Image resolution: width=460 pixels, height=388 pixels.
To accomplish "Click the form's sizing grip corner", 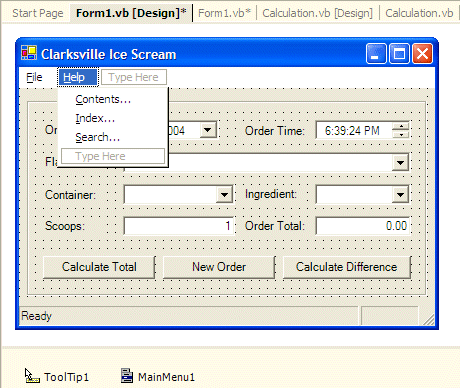I will point(429,319).
